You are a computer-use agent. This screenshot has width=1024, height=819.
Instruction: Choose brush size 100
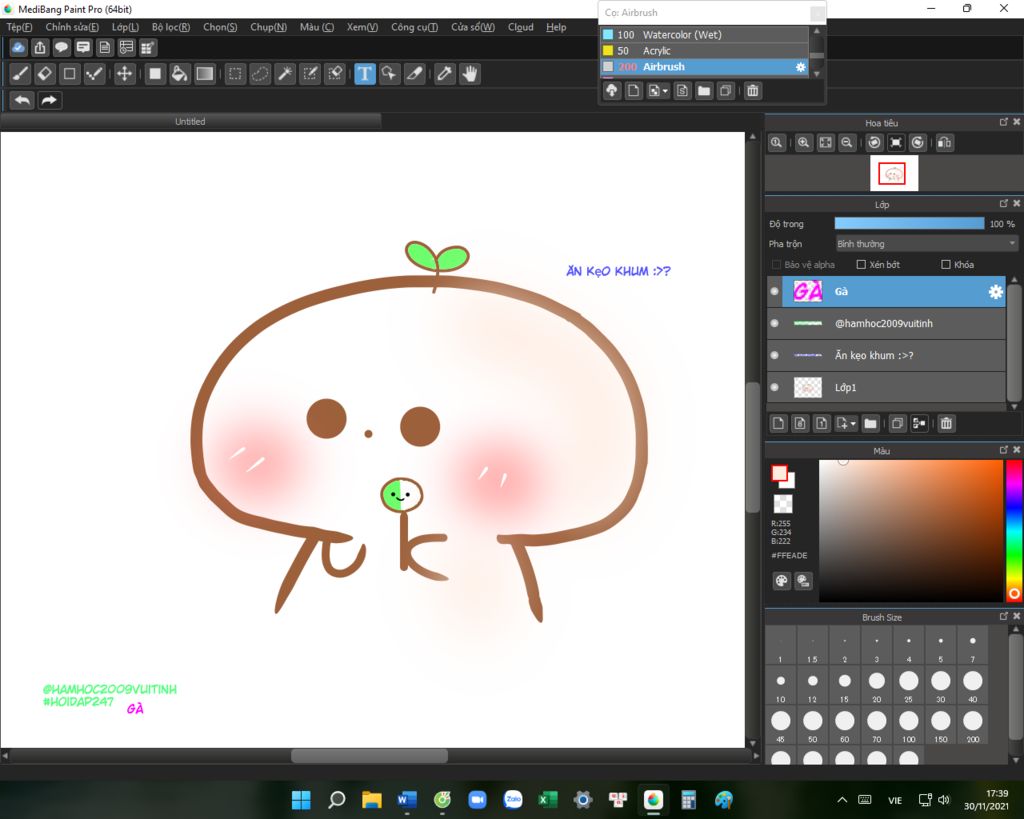coord(908,724)
